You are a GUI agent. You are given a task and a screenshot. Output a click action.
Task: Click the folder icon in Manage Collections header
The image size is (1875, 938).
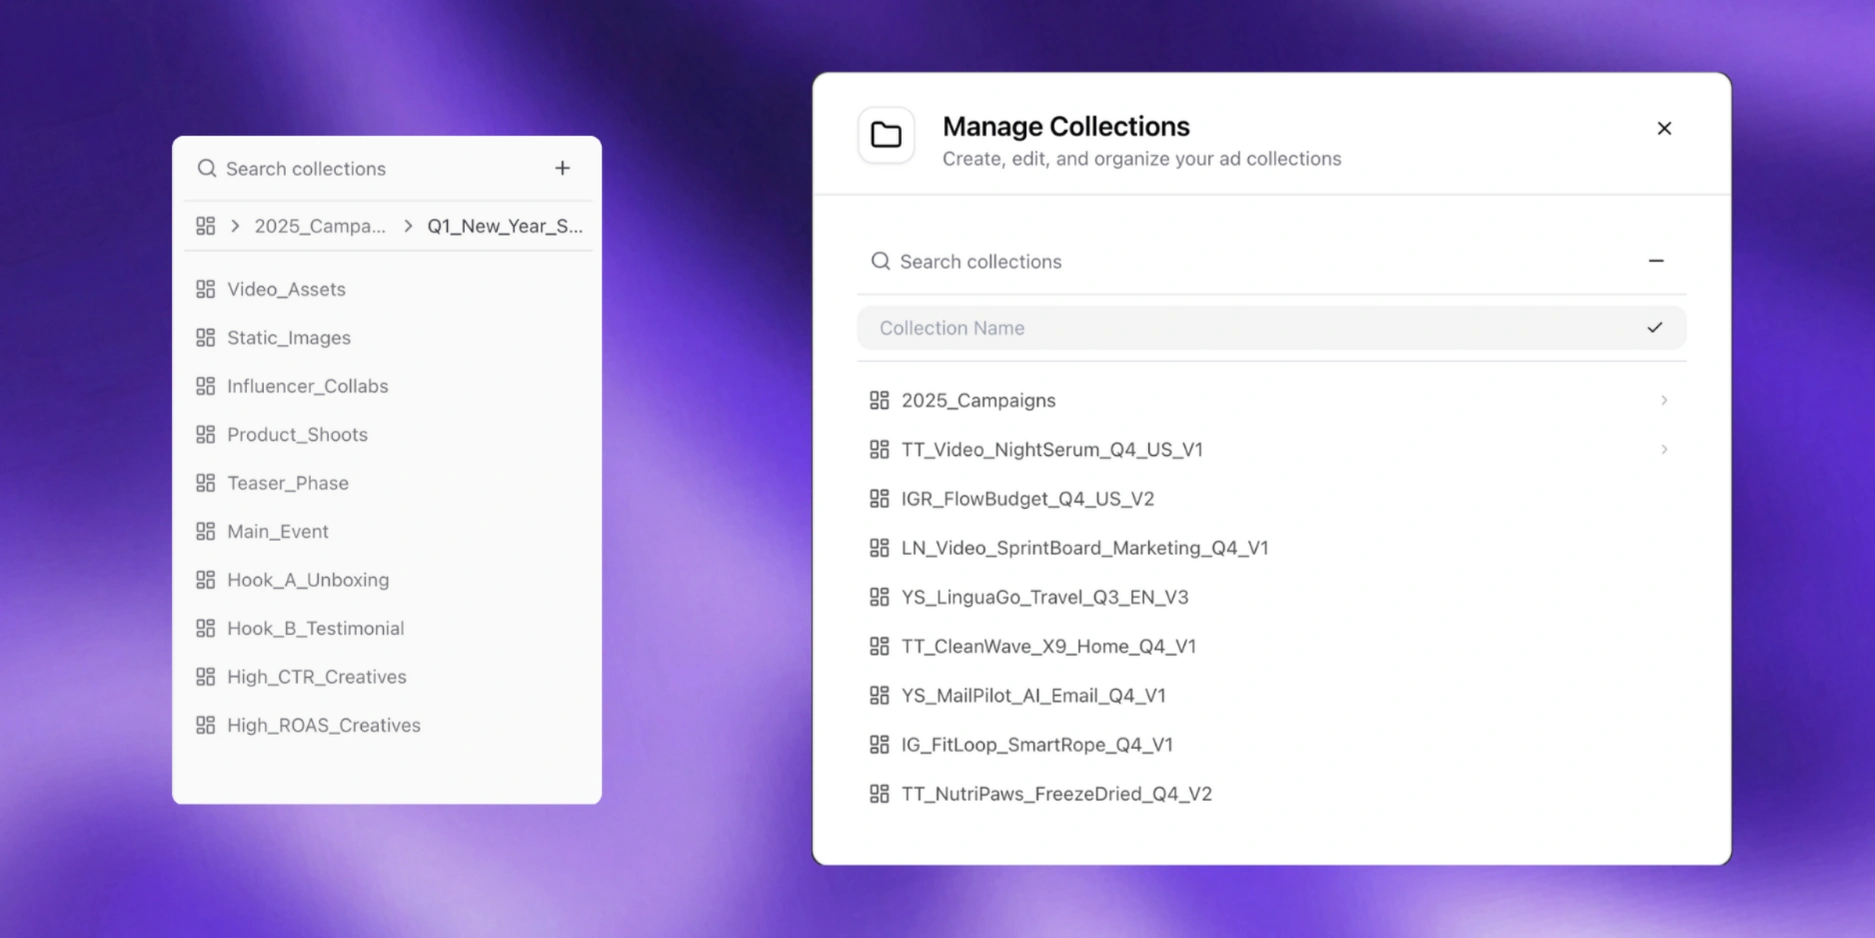886,135
